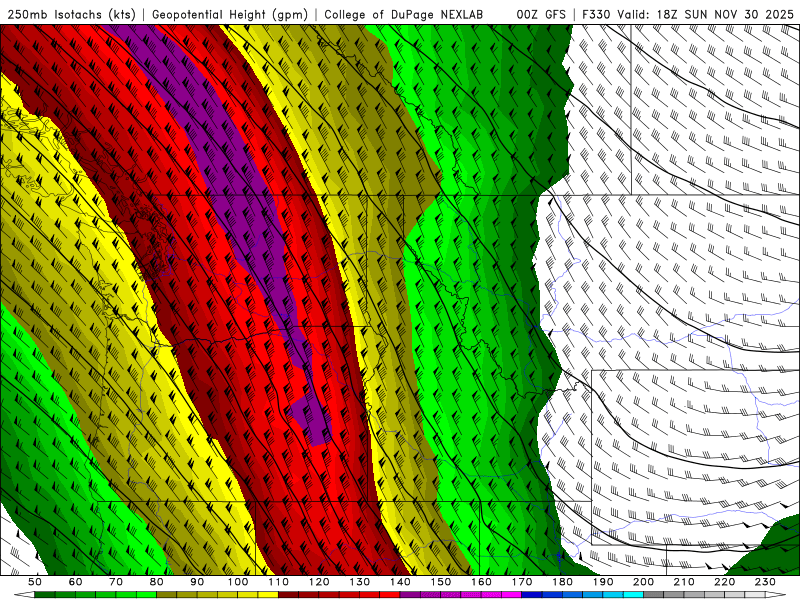
Task: Select the brightest lime green swatch in color bar
Action: pos(146,594)
